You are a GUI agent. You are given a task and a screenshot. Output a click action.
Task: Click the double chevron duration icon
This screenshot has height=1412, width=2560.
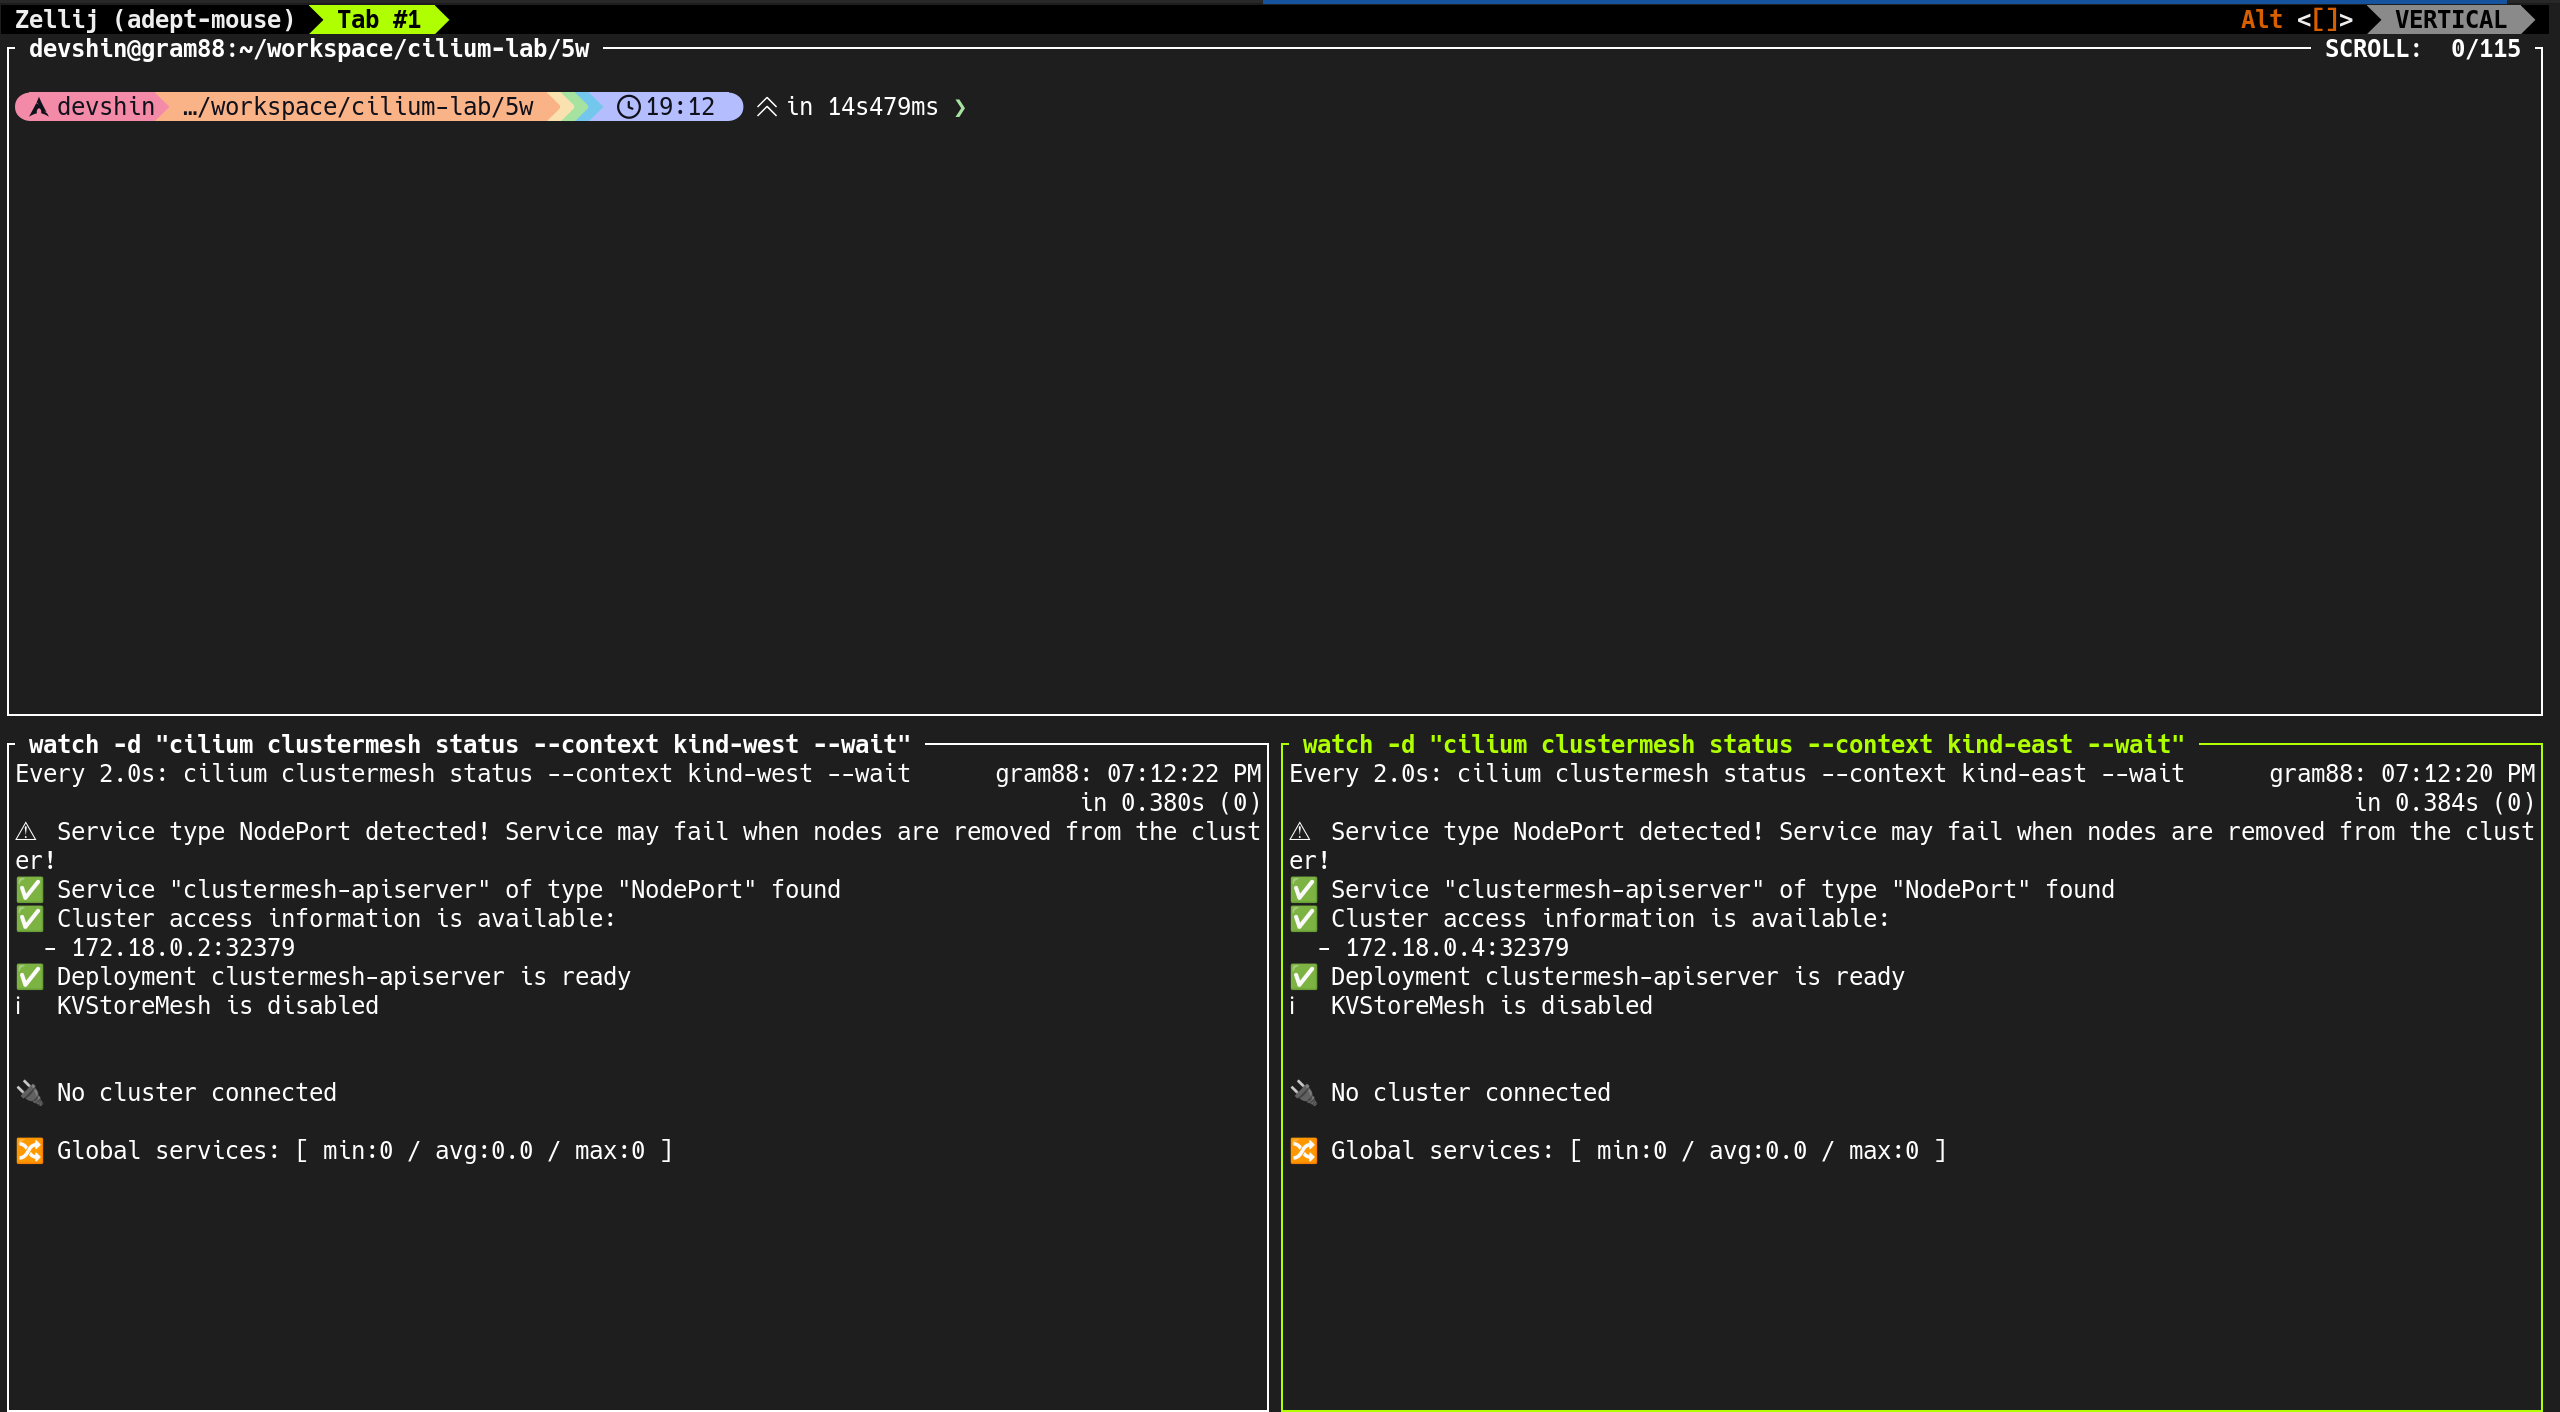click(x=767, y=106)
